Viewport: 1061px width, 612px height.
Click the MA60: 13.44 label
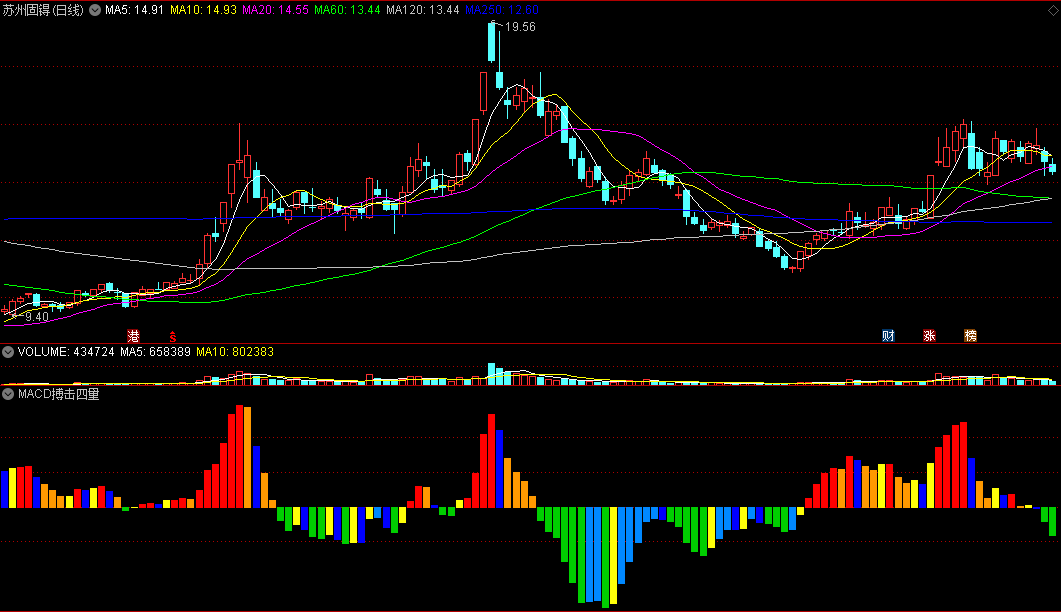tap(347, 10)
